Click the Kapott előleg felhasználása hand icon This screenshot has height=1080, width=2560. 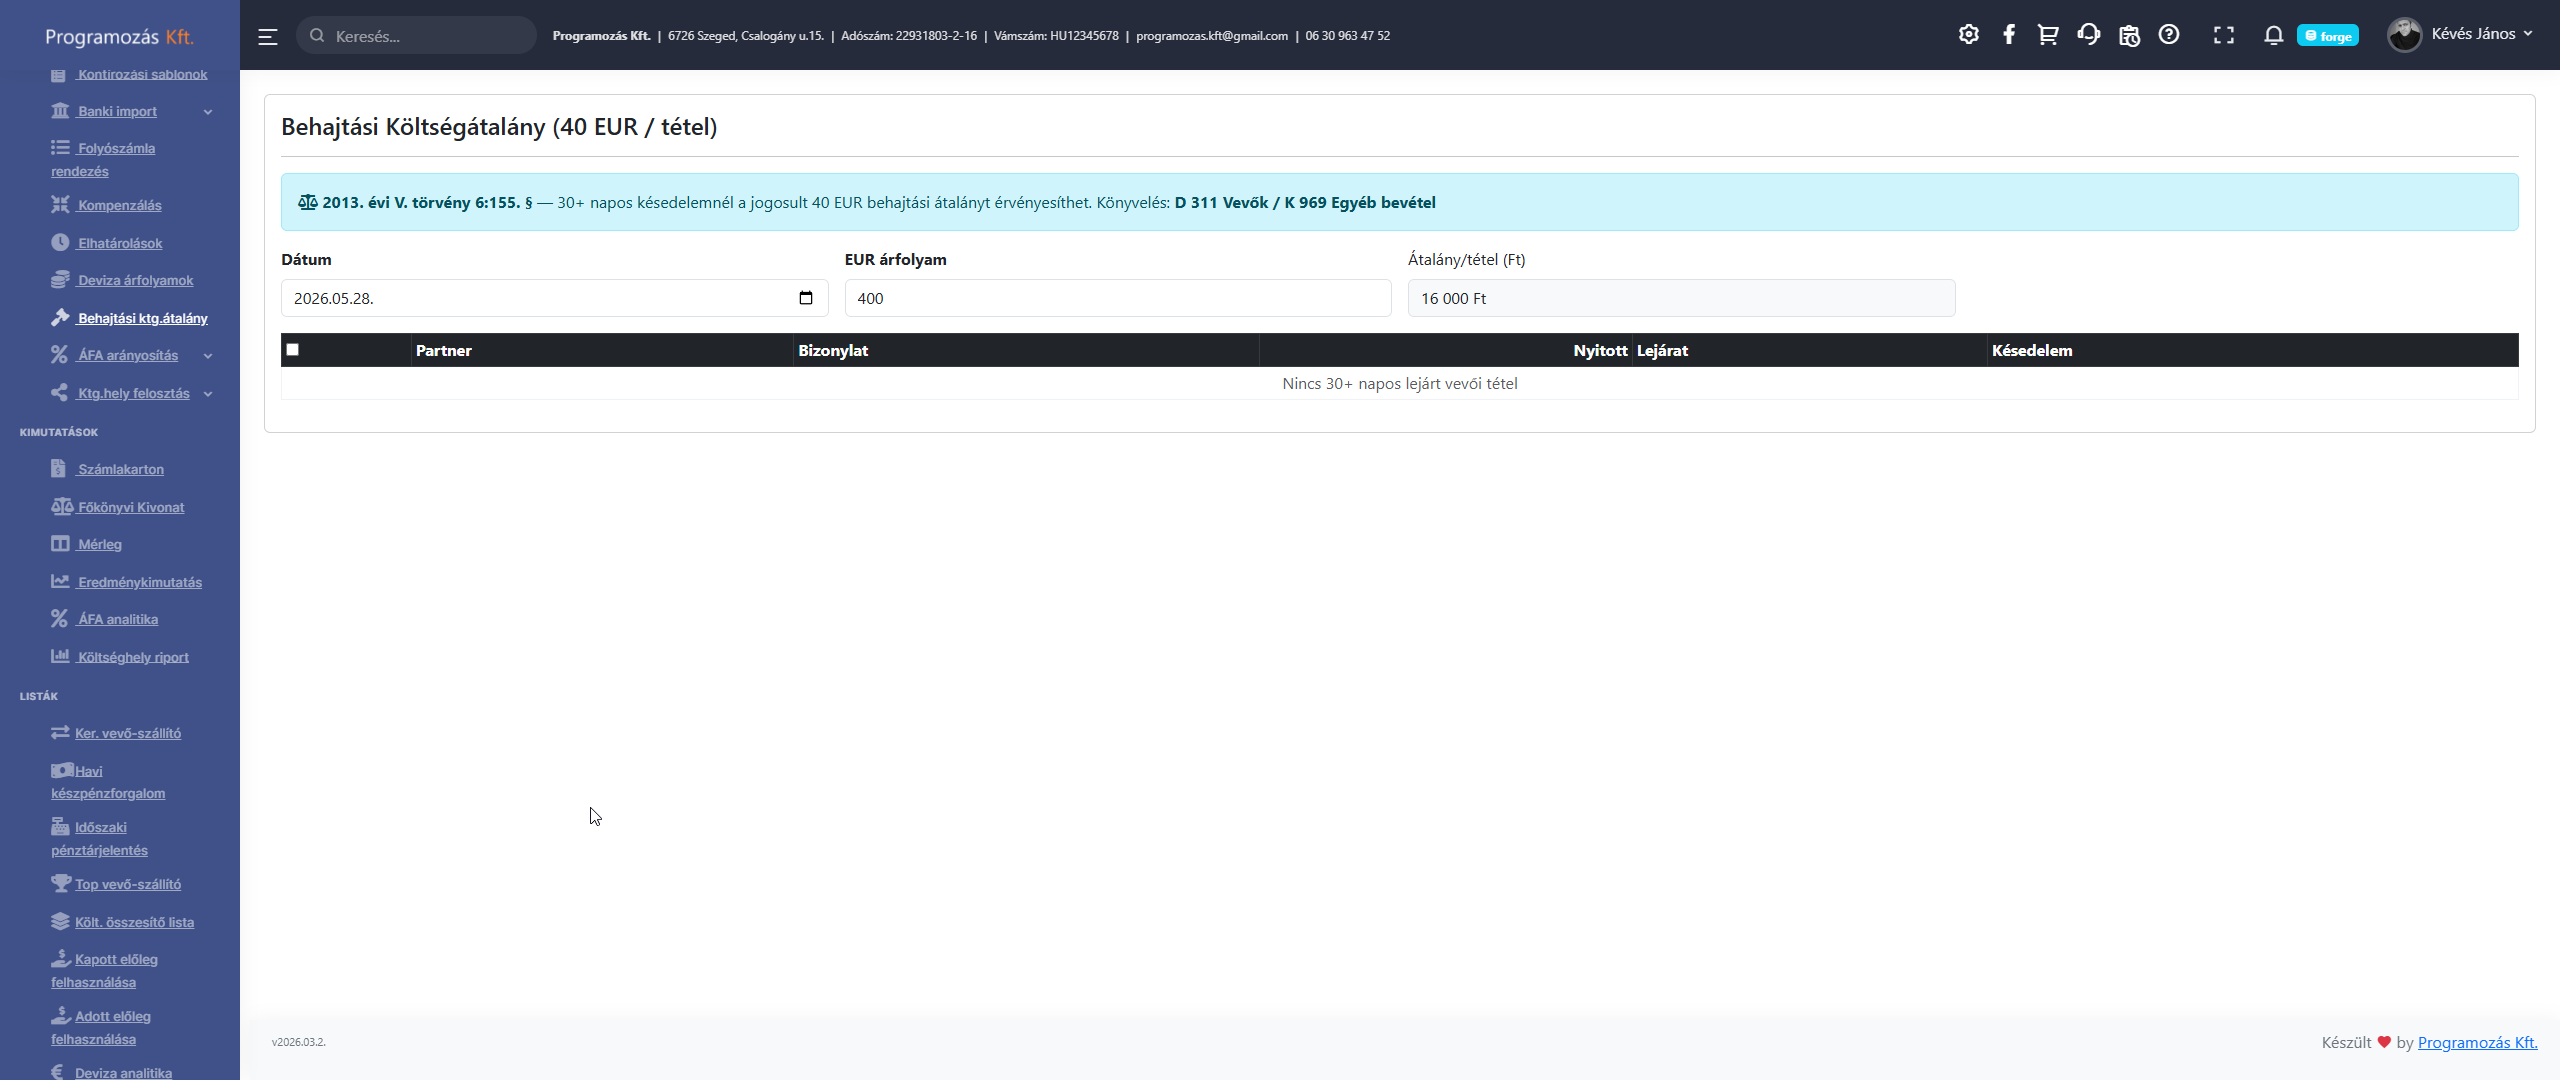[x=60, y=959]
